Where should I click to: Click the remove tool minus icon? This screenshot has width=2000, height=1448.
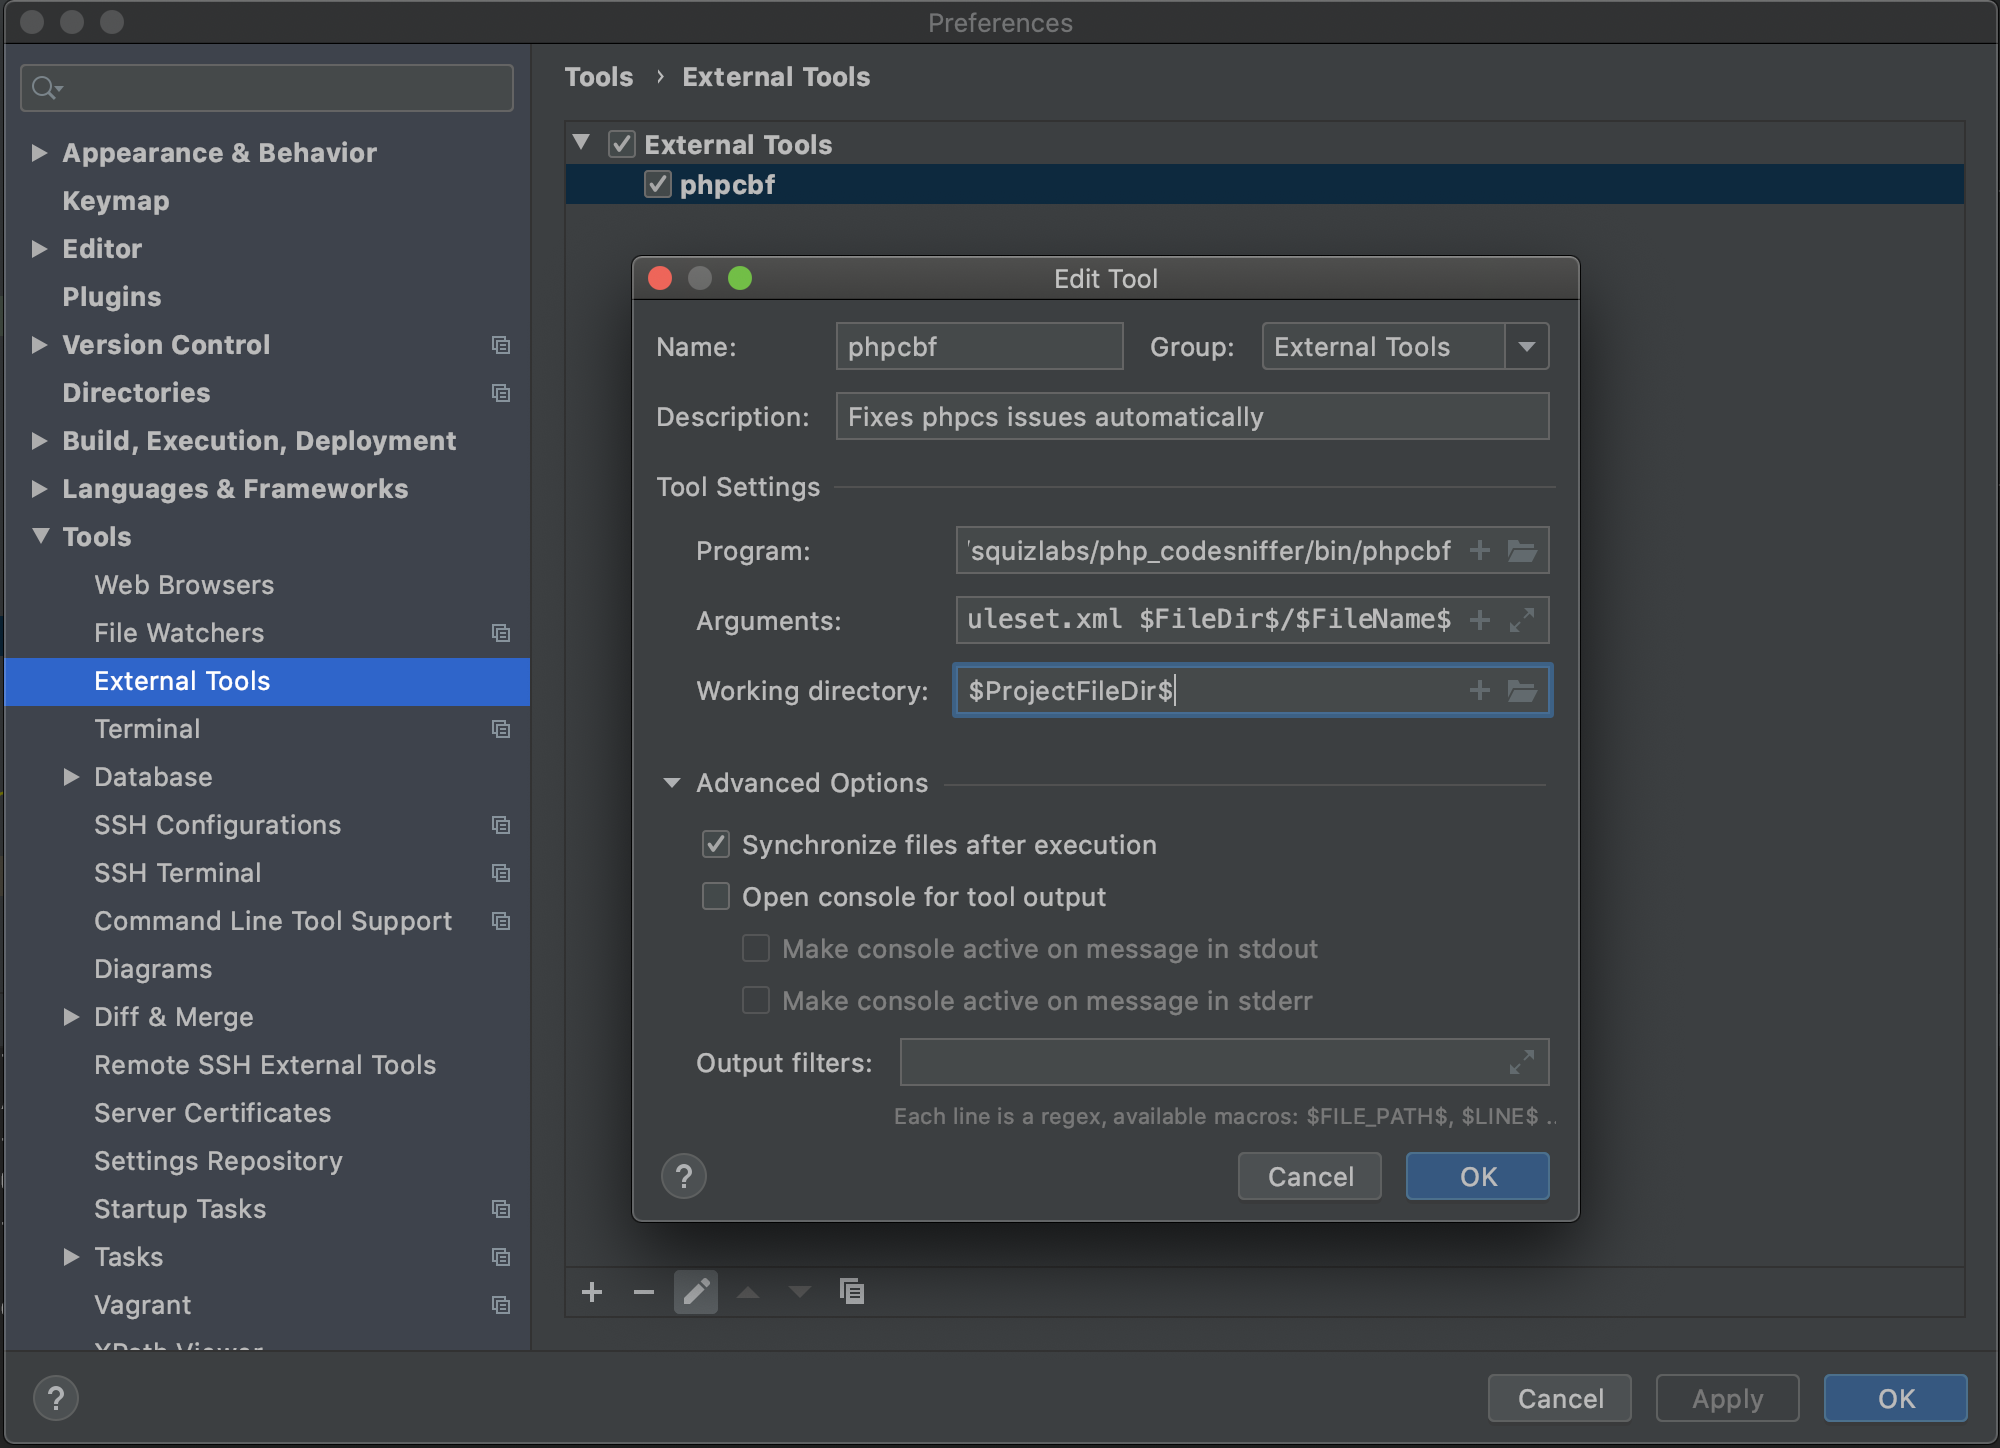click(x=644, y=1292)
